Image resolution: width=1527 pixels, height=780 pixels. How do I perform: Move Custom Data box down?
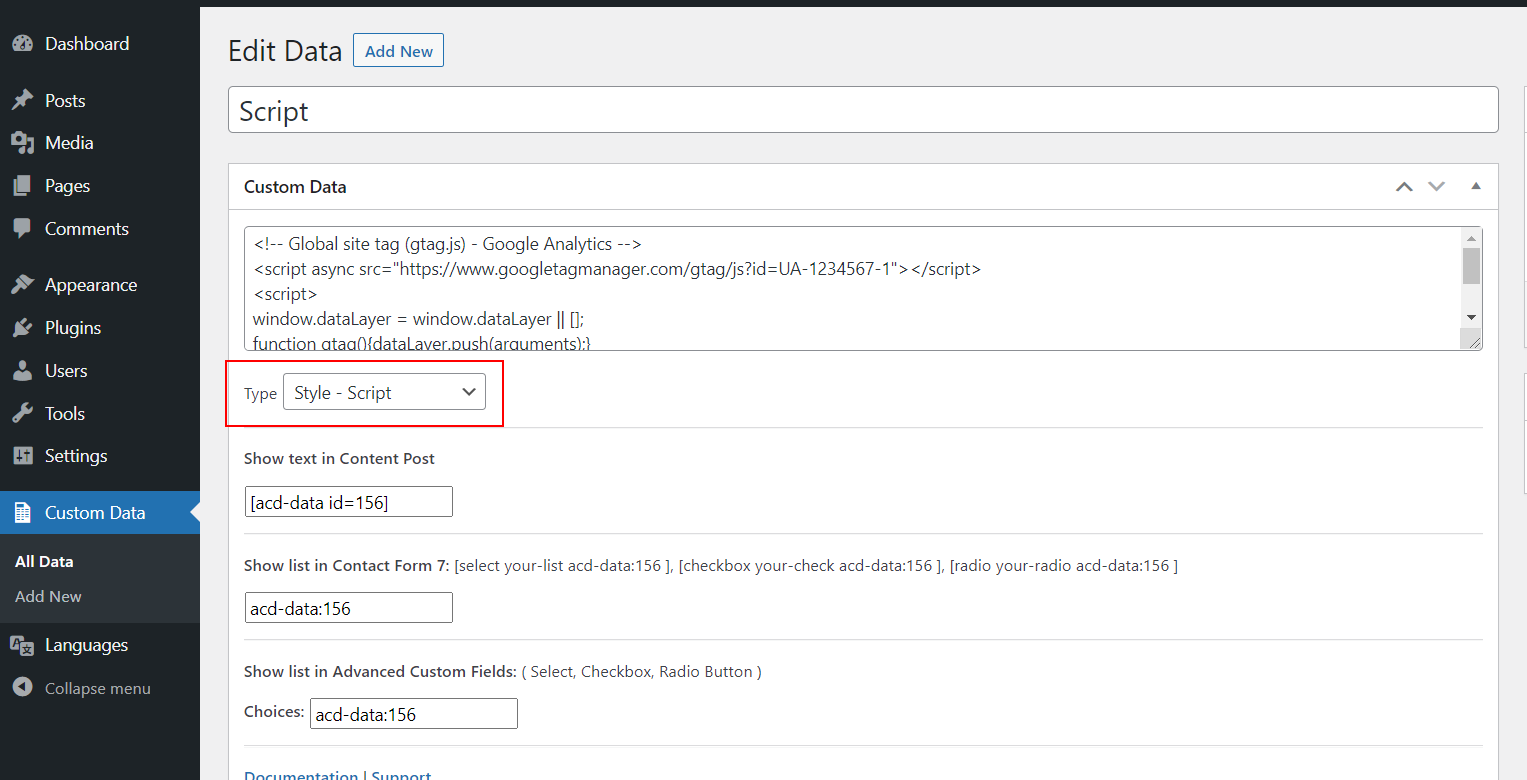1437,187
